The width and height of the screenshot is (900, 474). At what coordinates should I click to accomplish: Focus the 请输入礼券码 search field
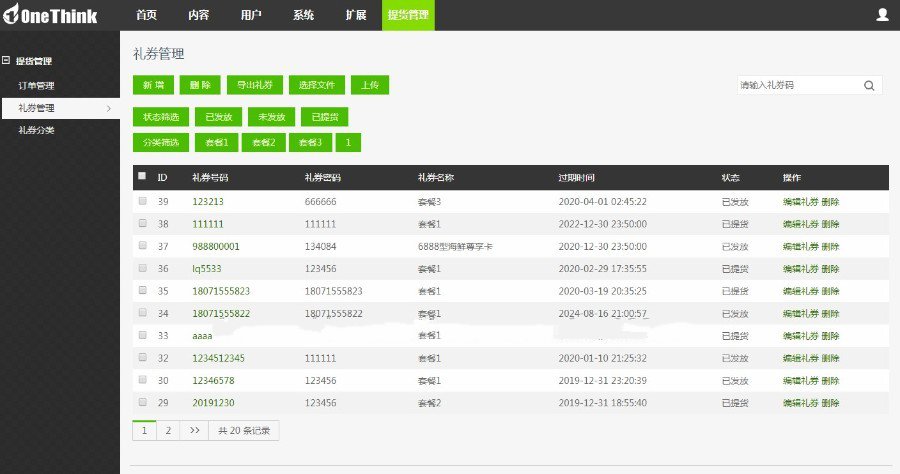(x=797, y=86)
